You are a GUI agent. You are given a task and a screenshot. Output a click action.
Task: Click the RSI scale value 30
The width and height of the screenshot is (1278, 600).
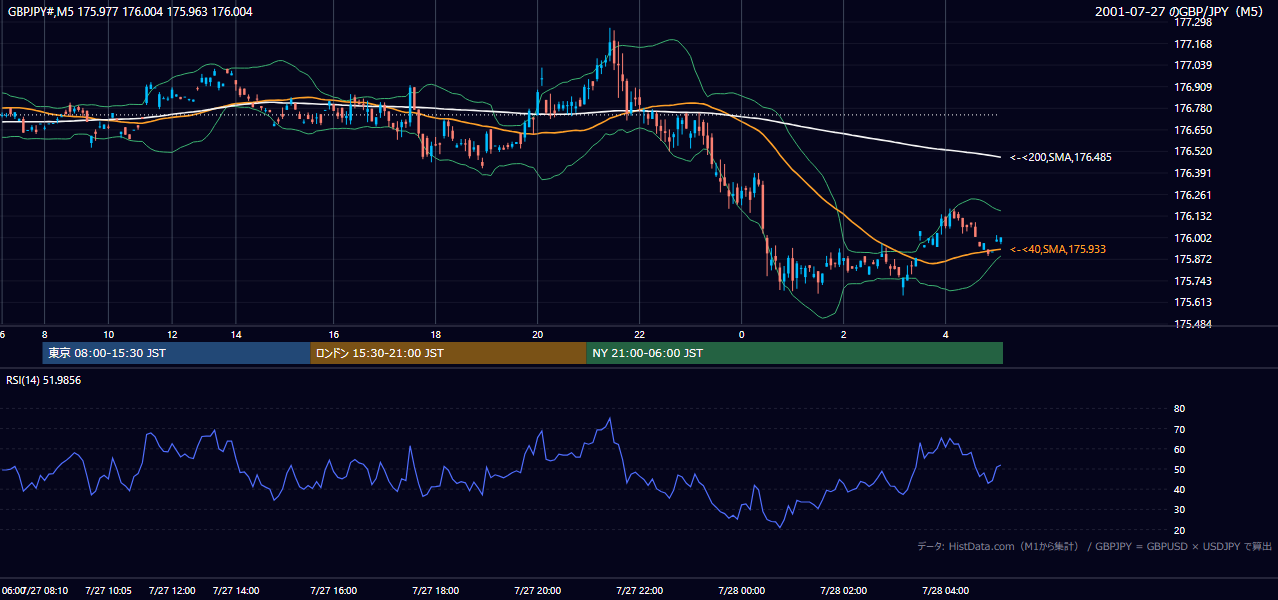tap(1179, 509)
